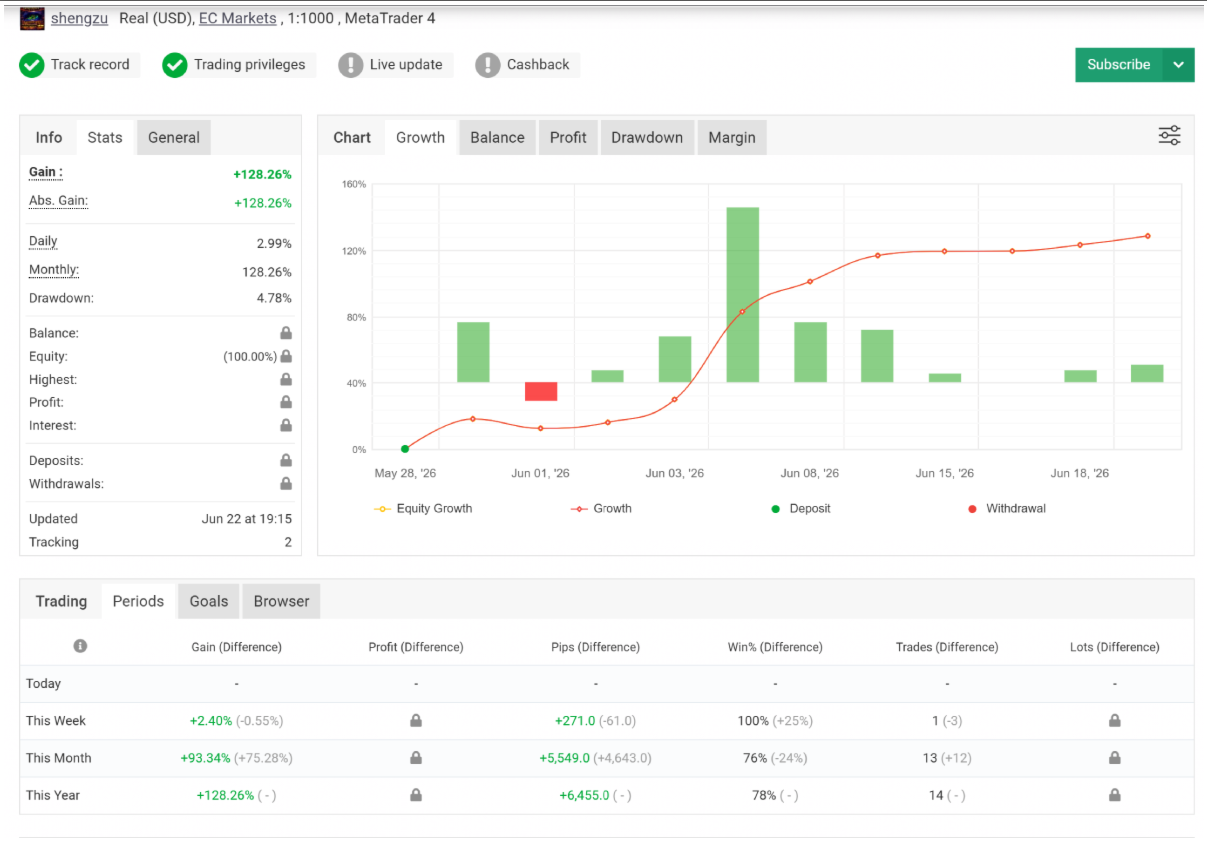Click the lock icon beside Withdrawals
This screenshot has width=1207, height=842.
286,484
